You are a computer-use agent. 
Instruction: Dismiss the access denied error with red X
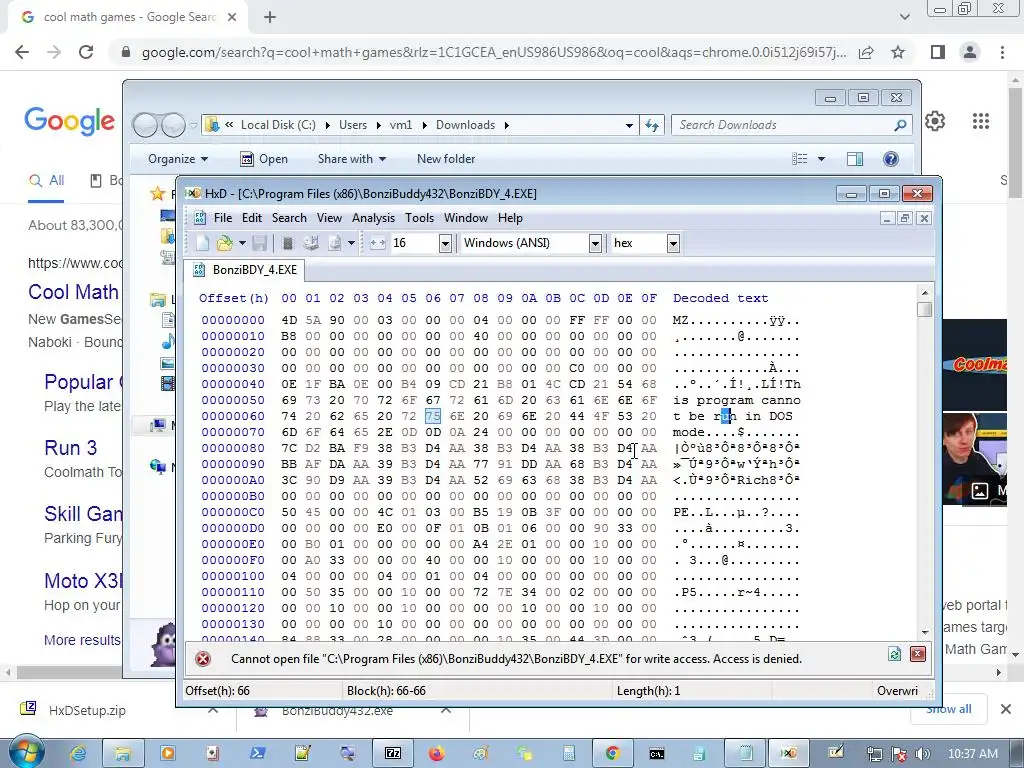tap(918, 654)
